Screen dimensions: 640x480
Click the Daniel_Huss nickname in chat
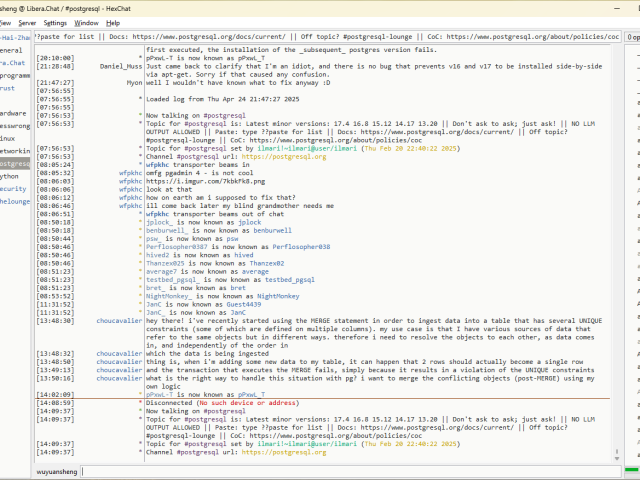[121, 67]
